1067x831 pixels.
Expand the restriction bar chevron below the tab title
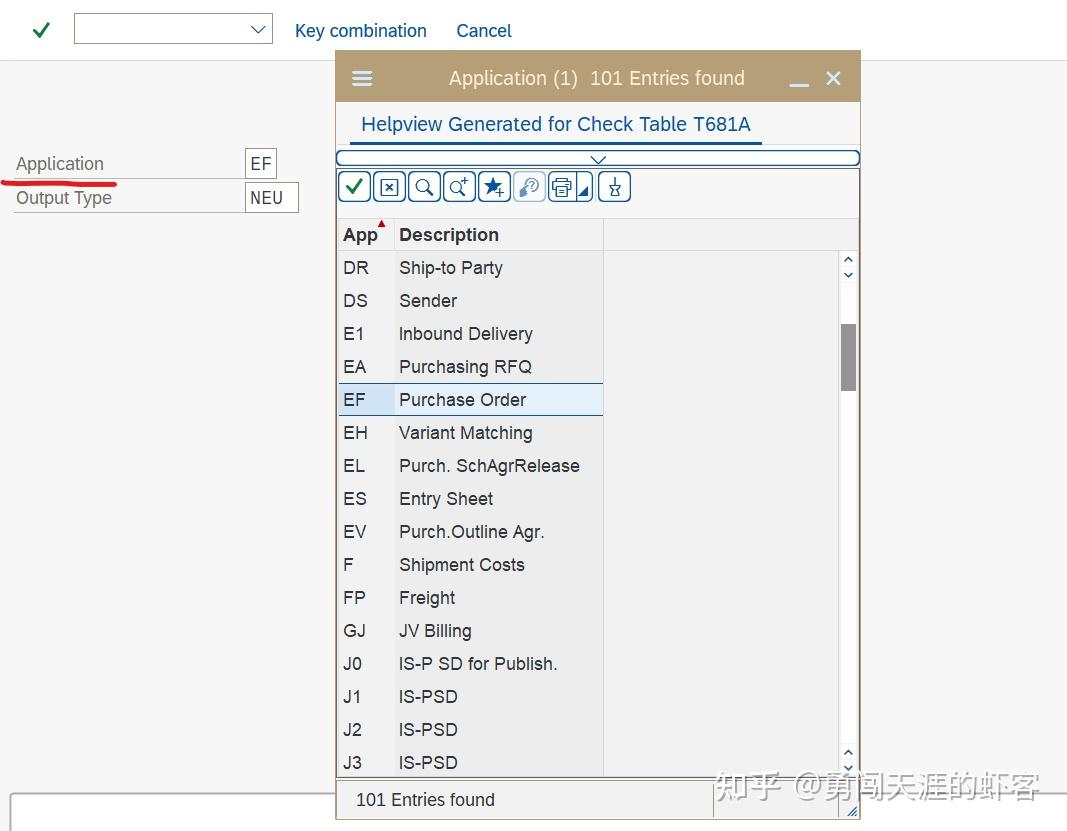pos(597,158)
